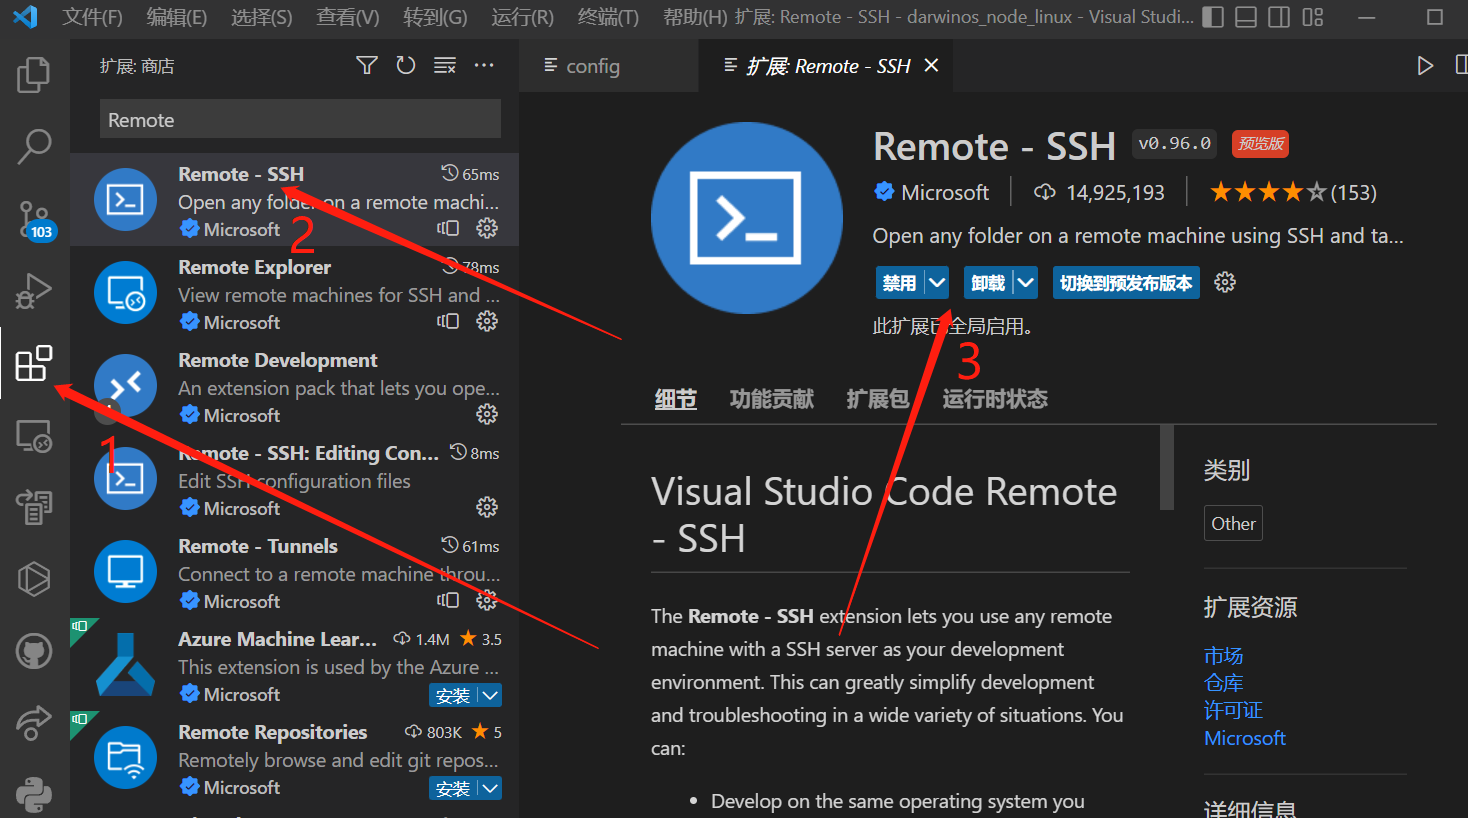Image resolution: width=1468 pixels, height=818 pixels.
Task: Click the Remote - SSH extension logo
Action: 746,217
